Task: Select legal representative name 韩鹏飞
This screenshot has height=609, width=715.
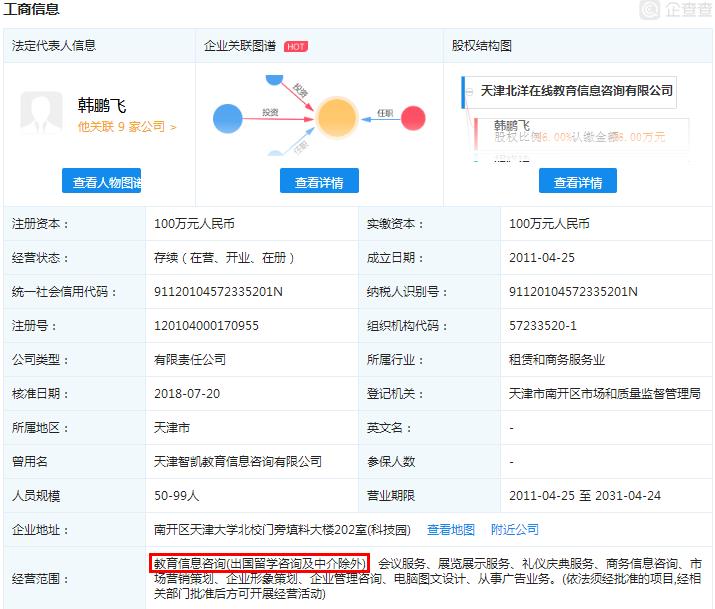Action: (102, 105)
